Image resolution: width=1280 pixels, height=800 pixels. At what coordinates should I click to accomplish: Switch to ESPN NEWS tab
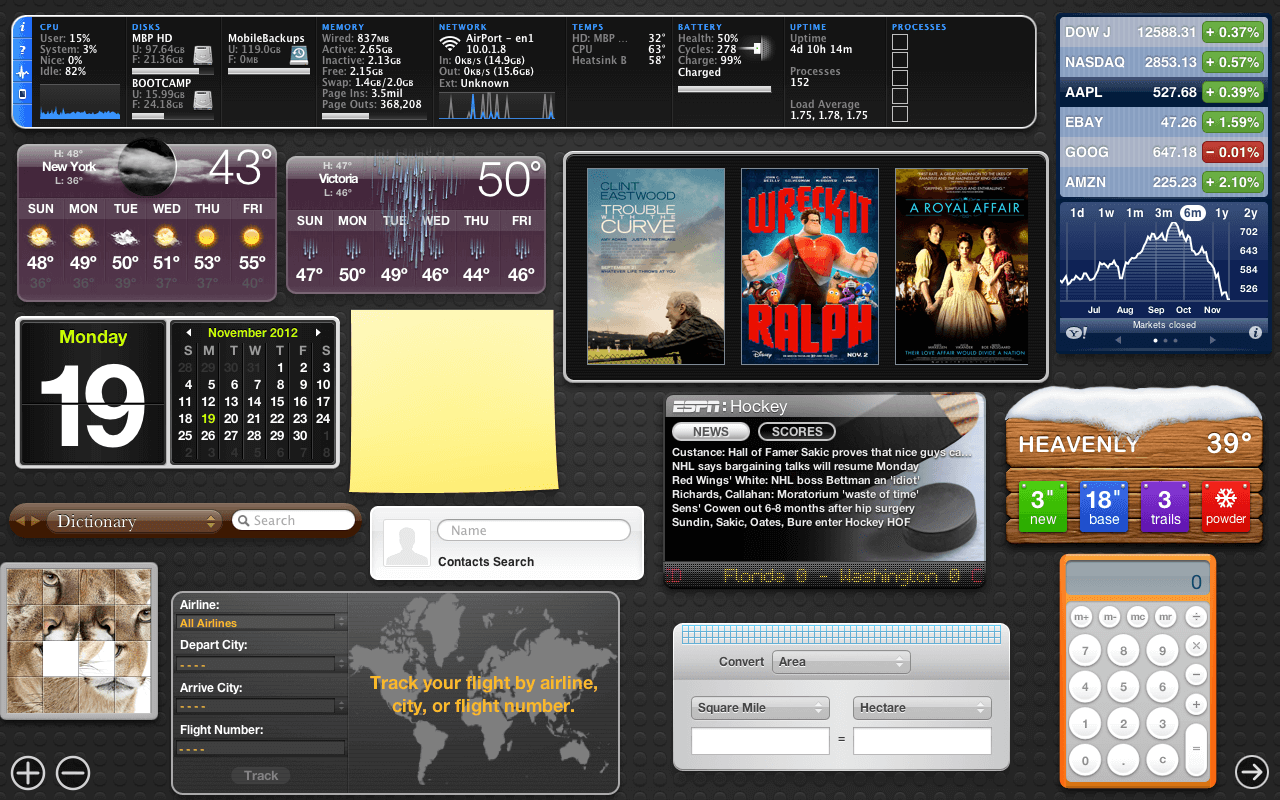pyautogui.click(x=711, y=432)
